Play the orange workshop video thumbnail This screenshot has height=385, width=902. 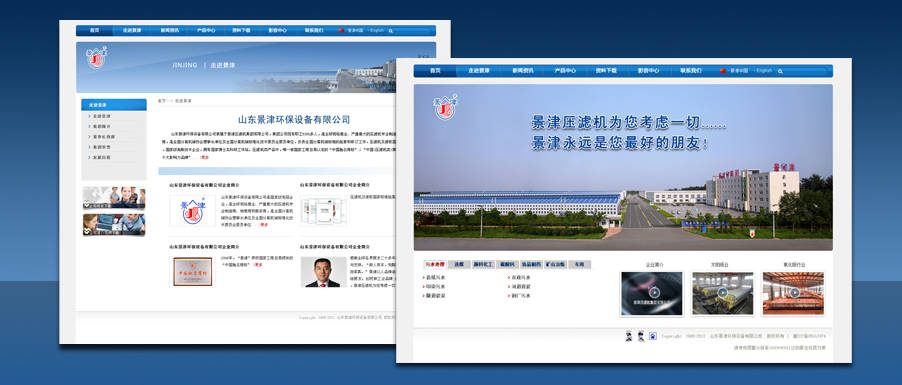(x=793, y=293)
